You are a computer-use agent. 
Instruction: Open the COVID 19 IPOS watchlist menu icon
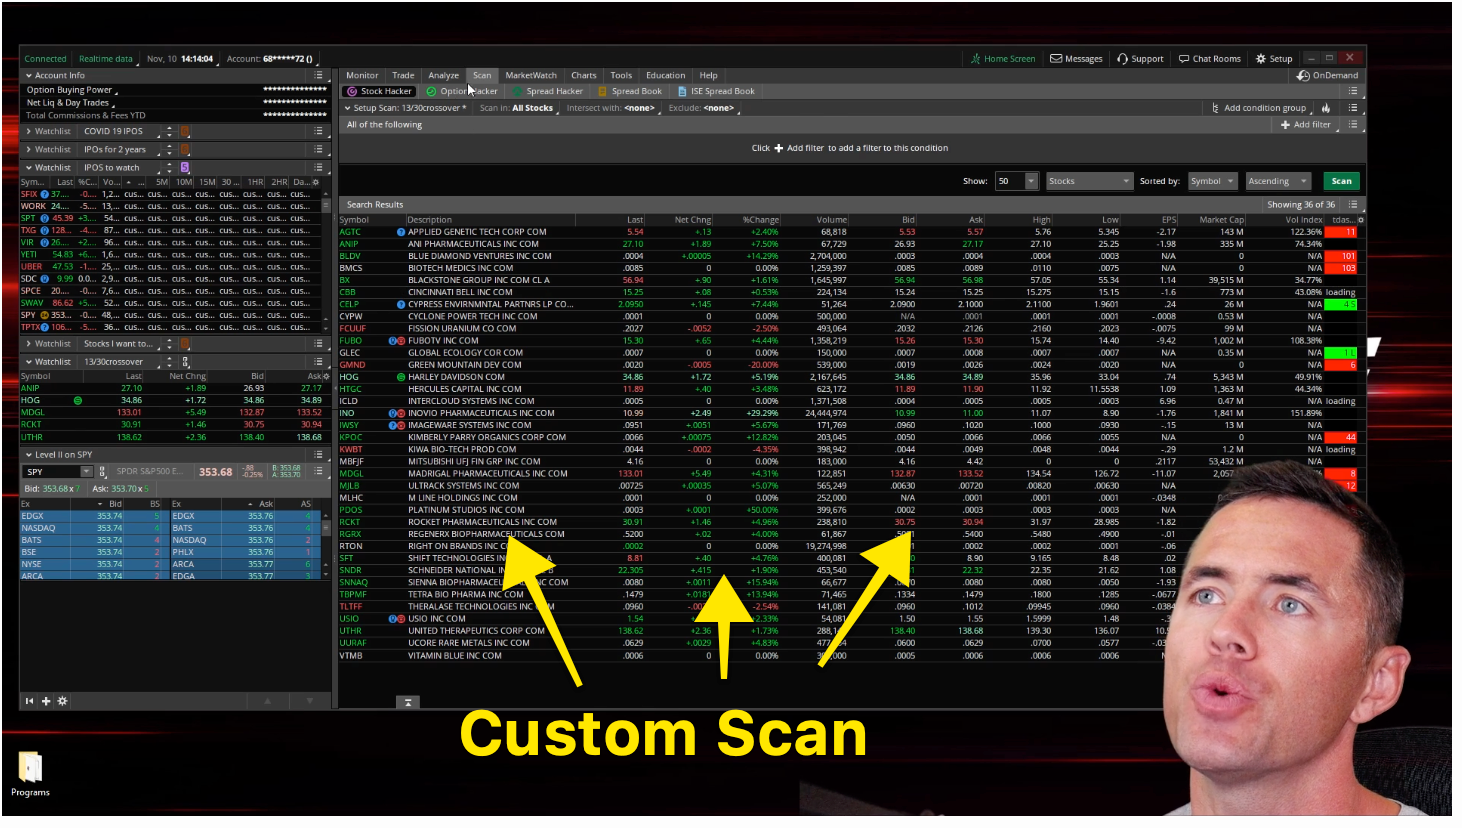pyautogui.click(x=318, y=131)
